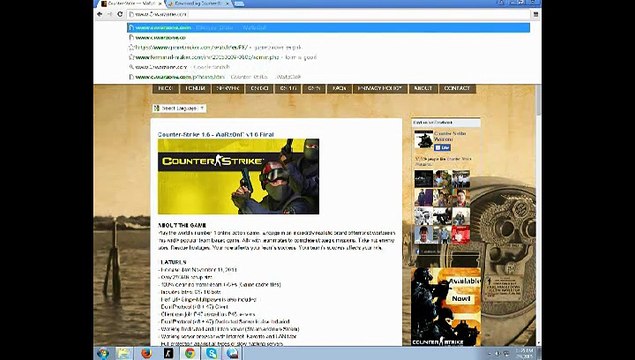The height and width of the screenshot is (360, 635).
Task: Open the CONTACT navigation button
Action: tap(457, 89)
